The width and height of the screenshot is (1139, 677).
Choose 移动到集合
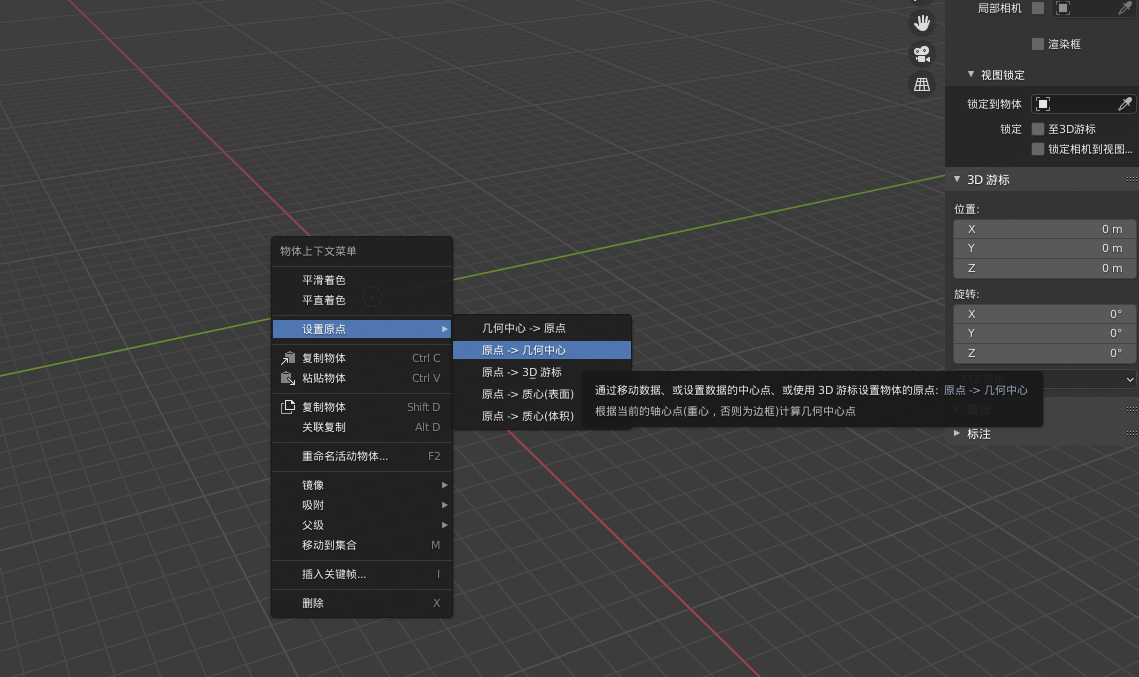[362, 545]
